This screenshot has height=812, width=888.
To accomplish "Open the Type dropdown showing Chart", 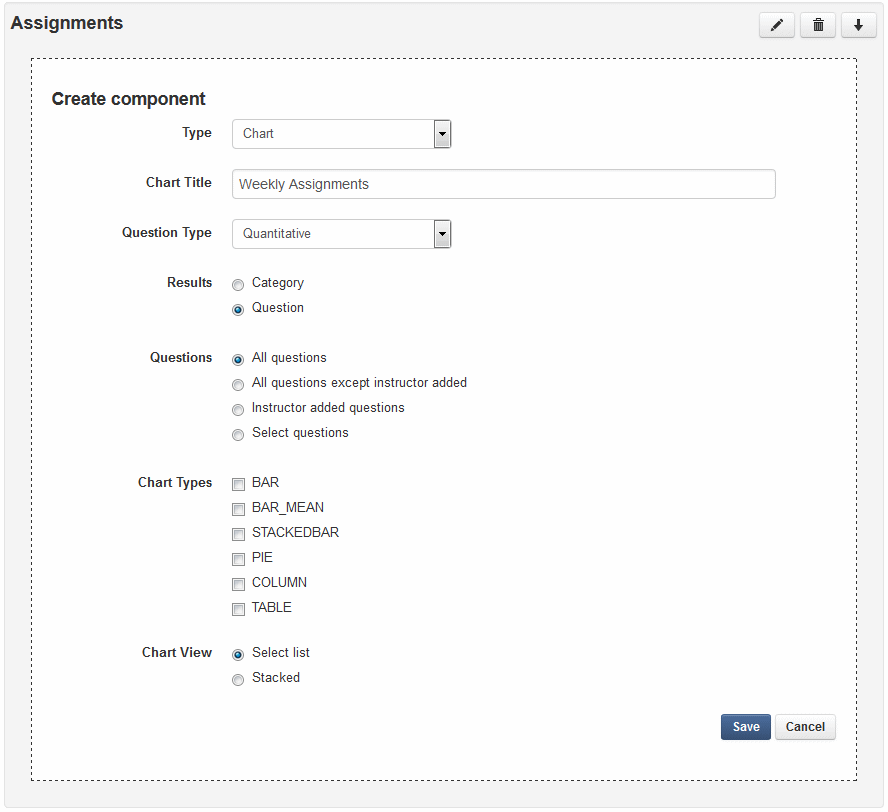I will [x=341, y=134].
